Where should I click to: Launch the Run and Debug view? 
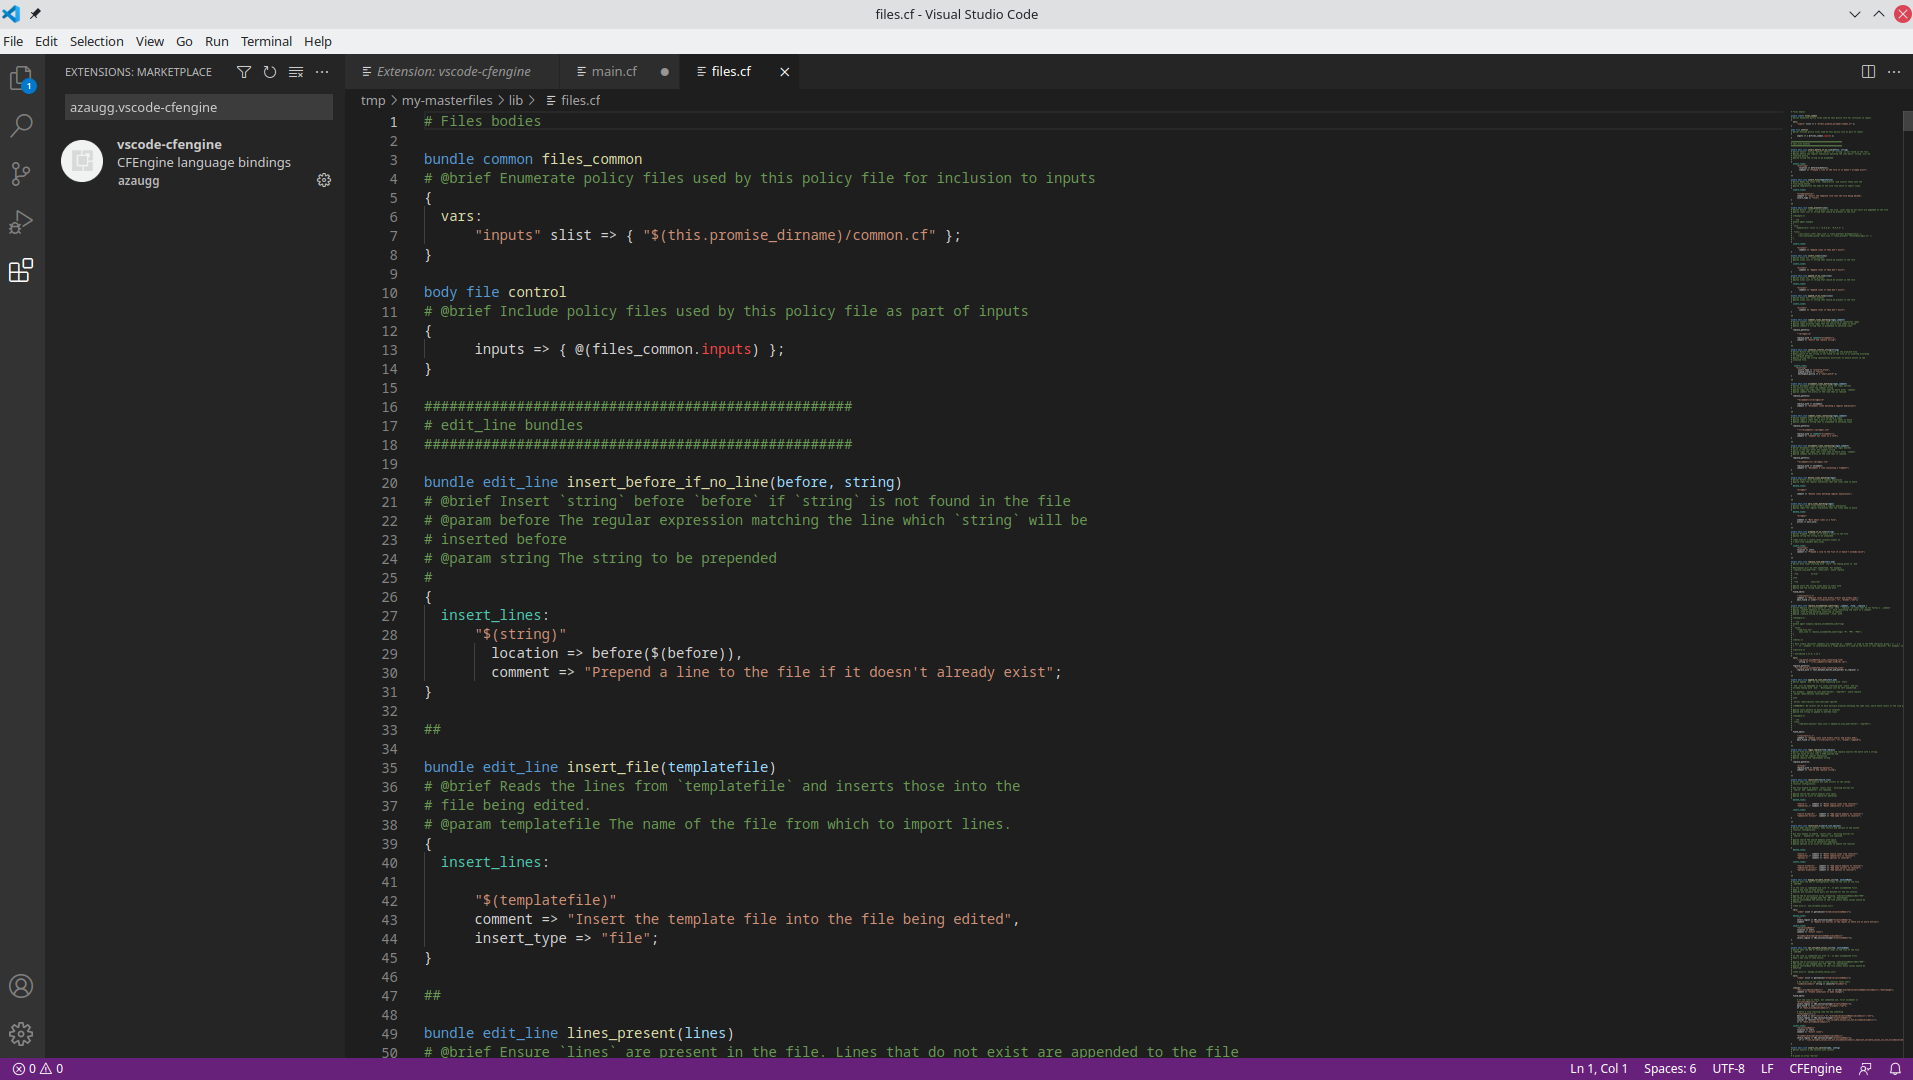point(21,222)
